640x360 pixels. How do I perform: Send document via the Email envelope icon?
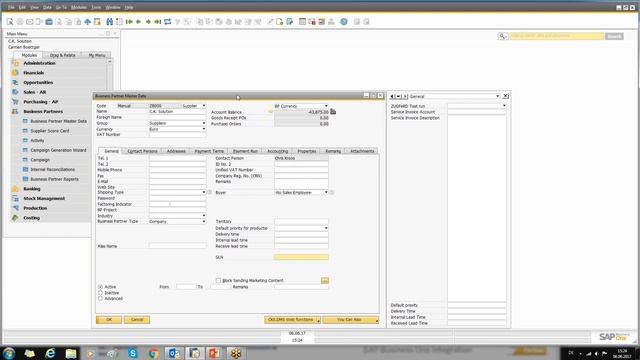pyautogui.click(x=29, y=22)
